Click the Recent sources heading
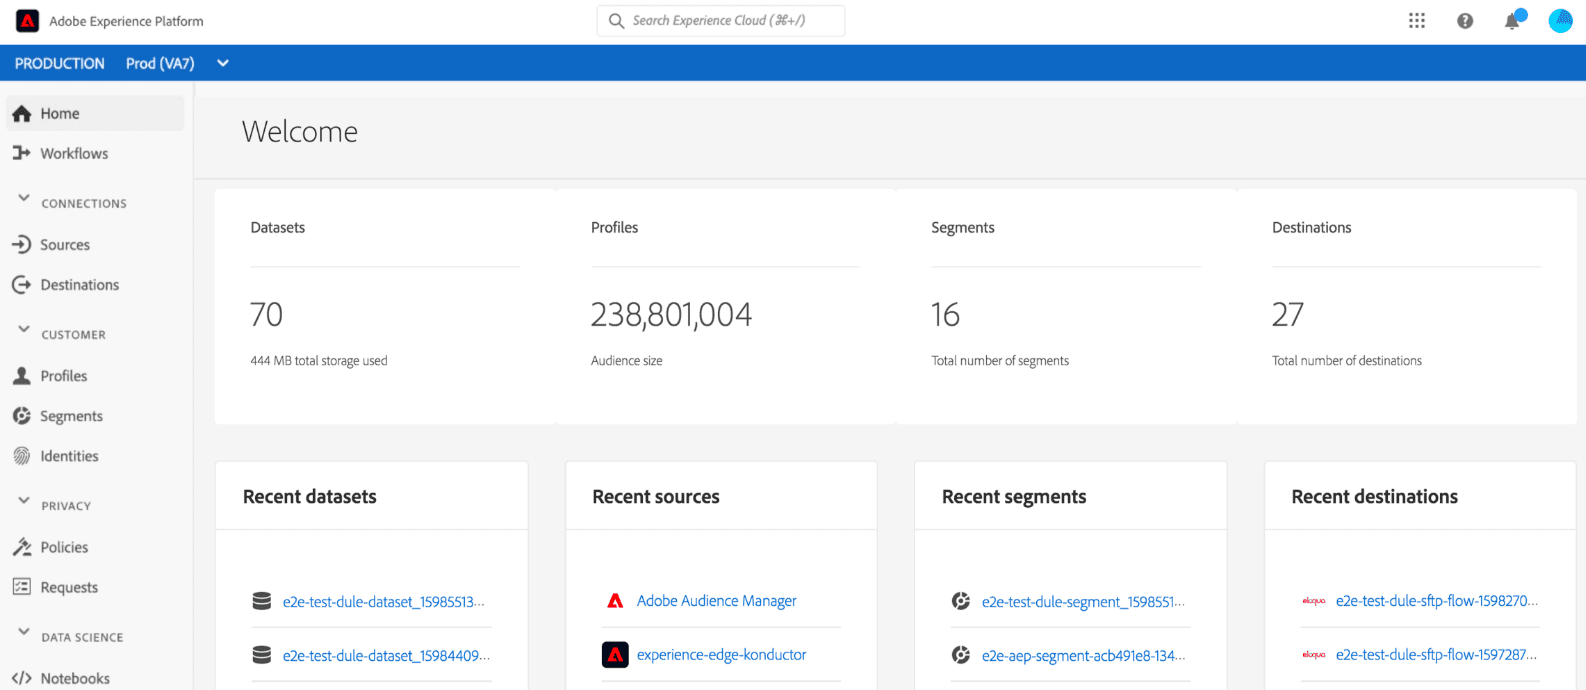 tap(656, 497)
